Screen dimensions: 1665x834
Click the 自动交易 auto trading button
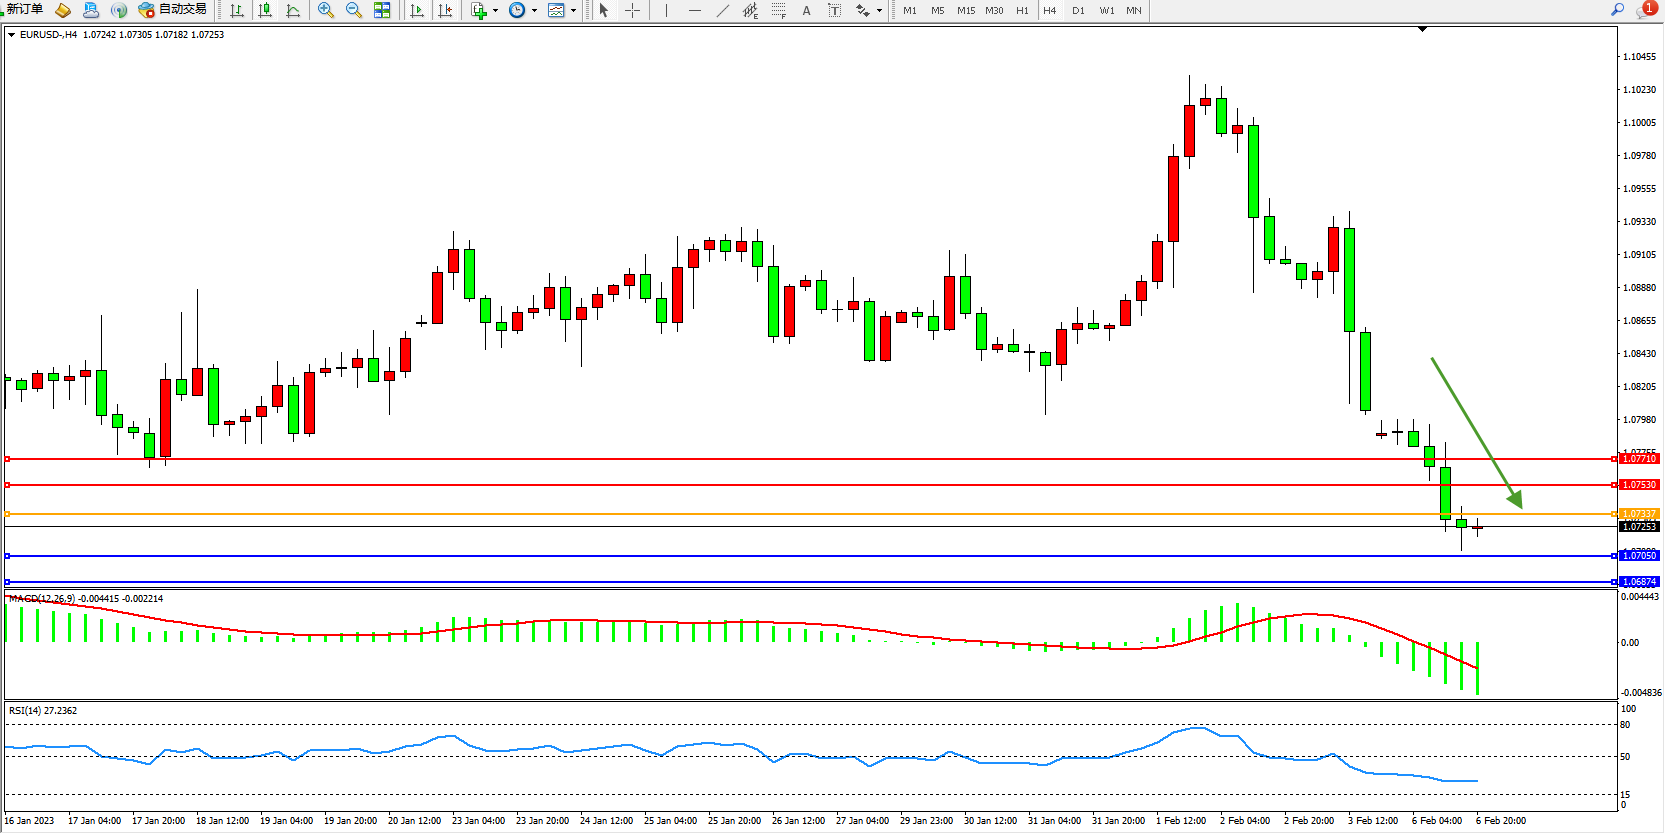(x=173, y=9)
